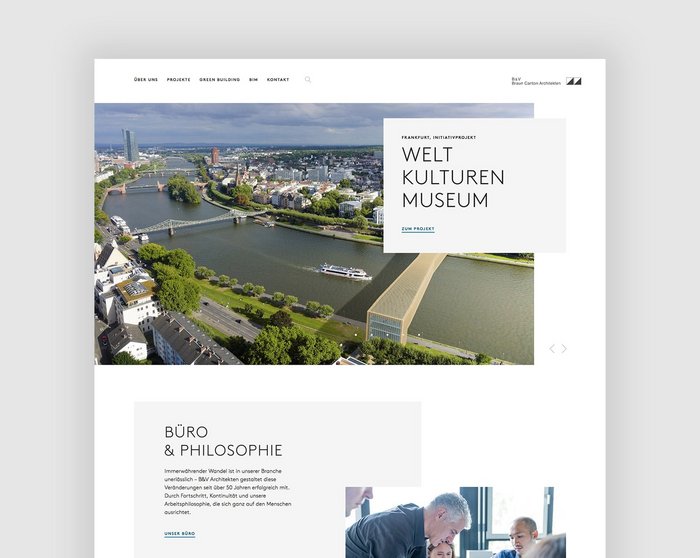Image resolution: width=700 pixels, height=558 pixels.
Task: Click the BÜRO & PHILOSOPHIE heading
Action: coord(223,441)
